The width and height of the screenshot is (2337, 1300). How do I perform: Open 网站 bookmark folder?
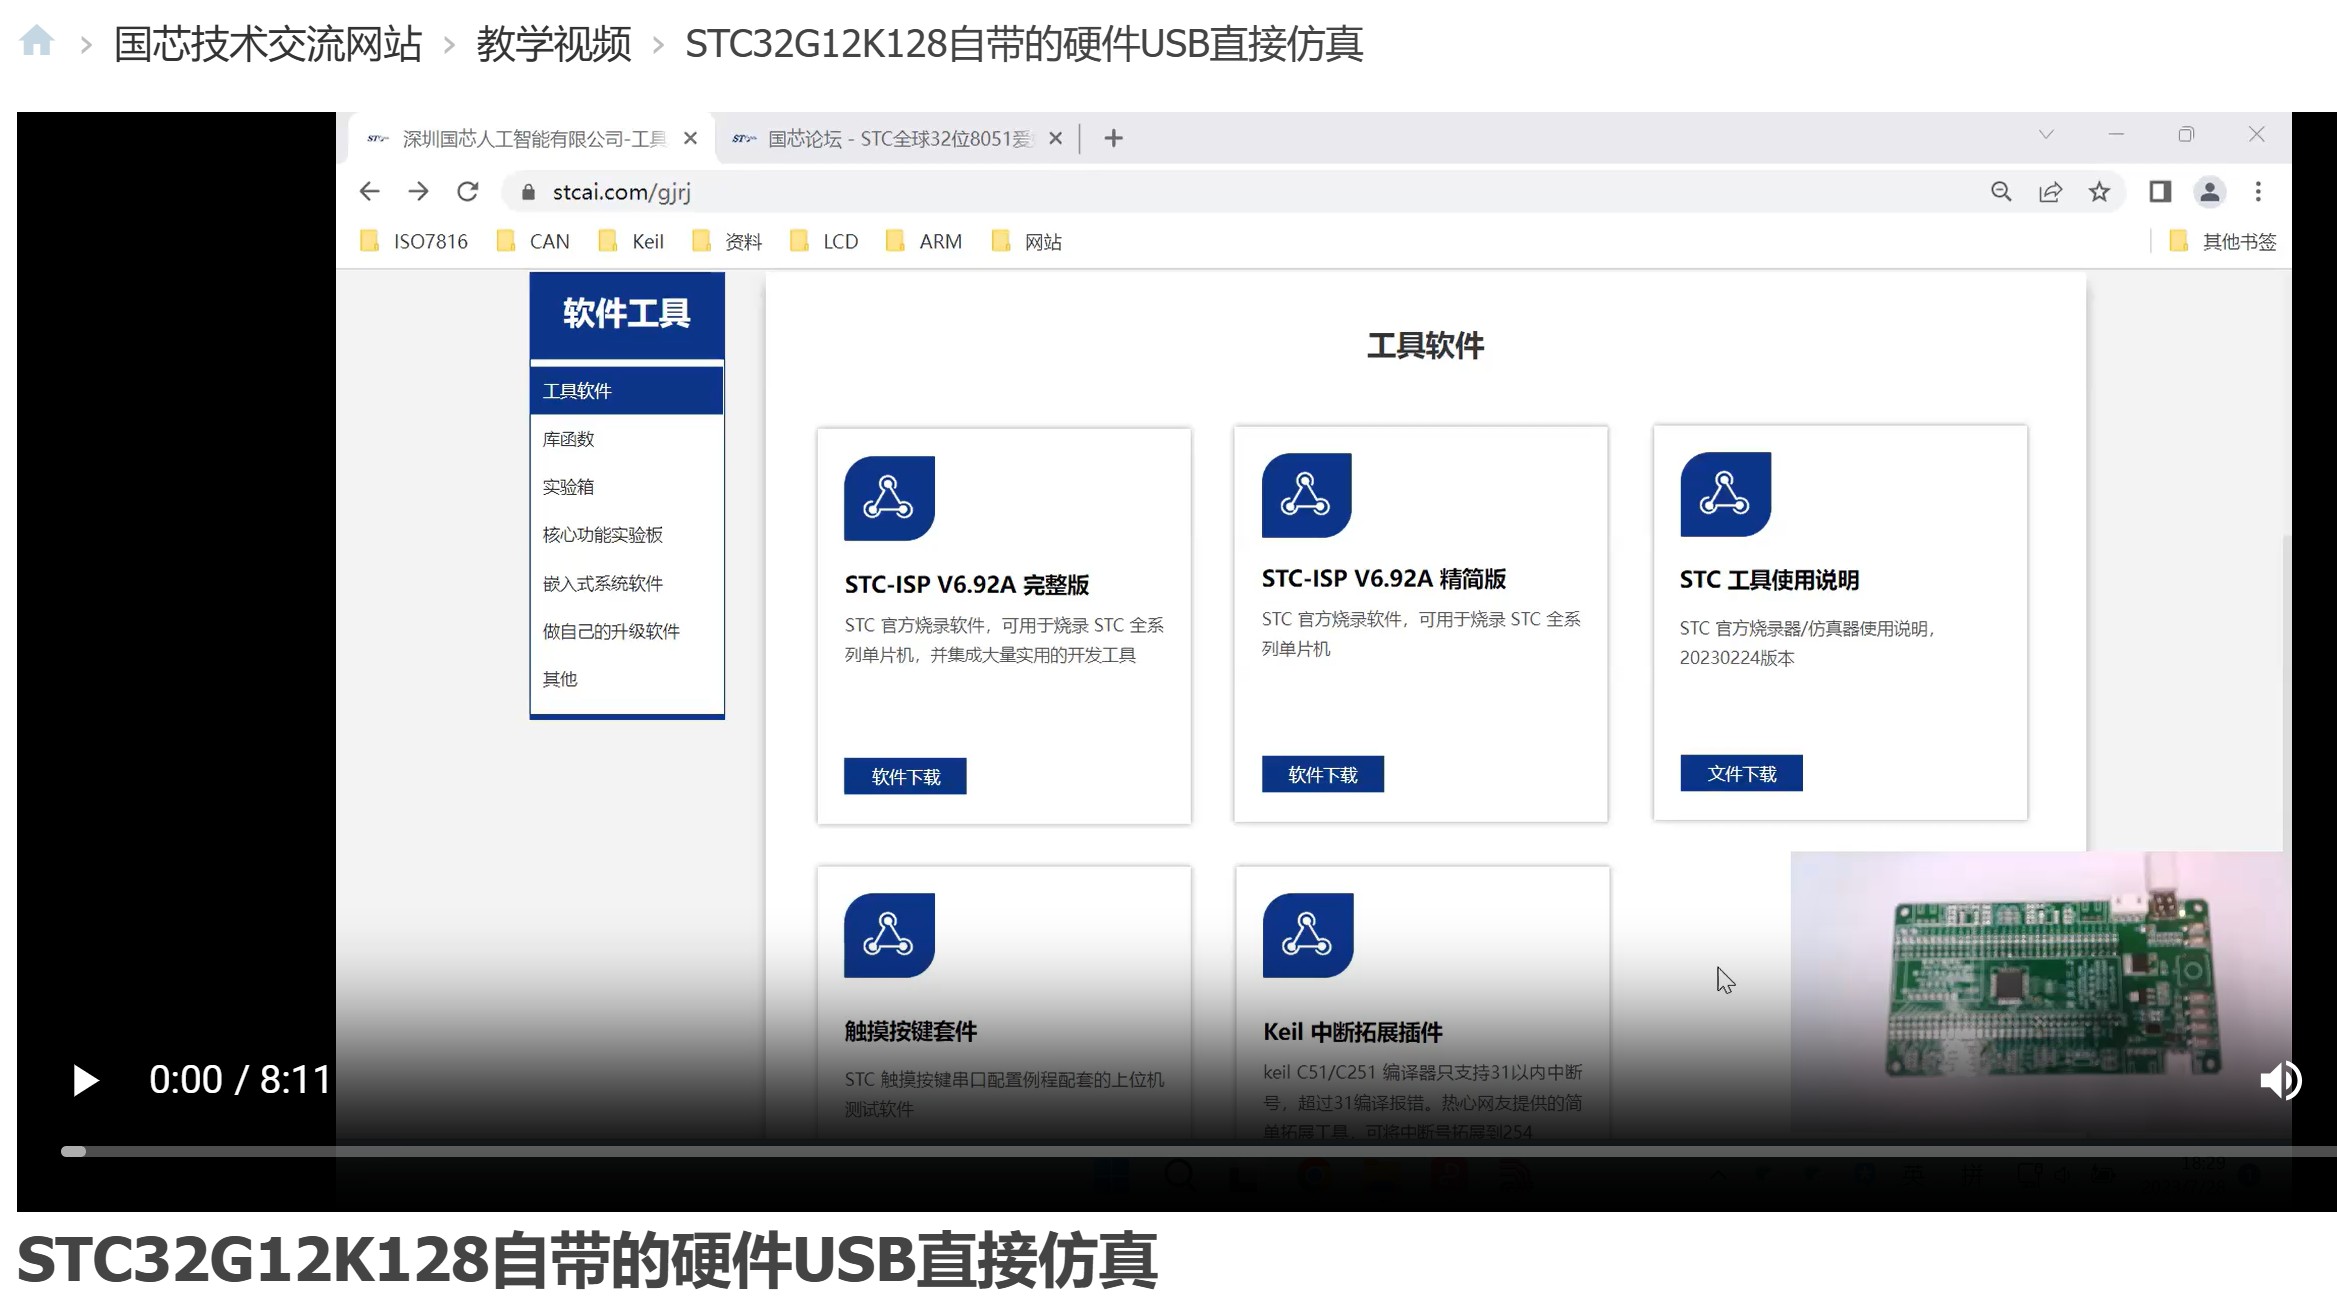(x=1026, y=241)
